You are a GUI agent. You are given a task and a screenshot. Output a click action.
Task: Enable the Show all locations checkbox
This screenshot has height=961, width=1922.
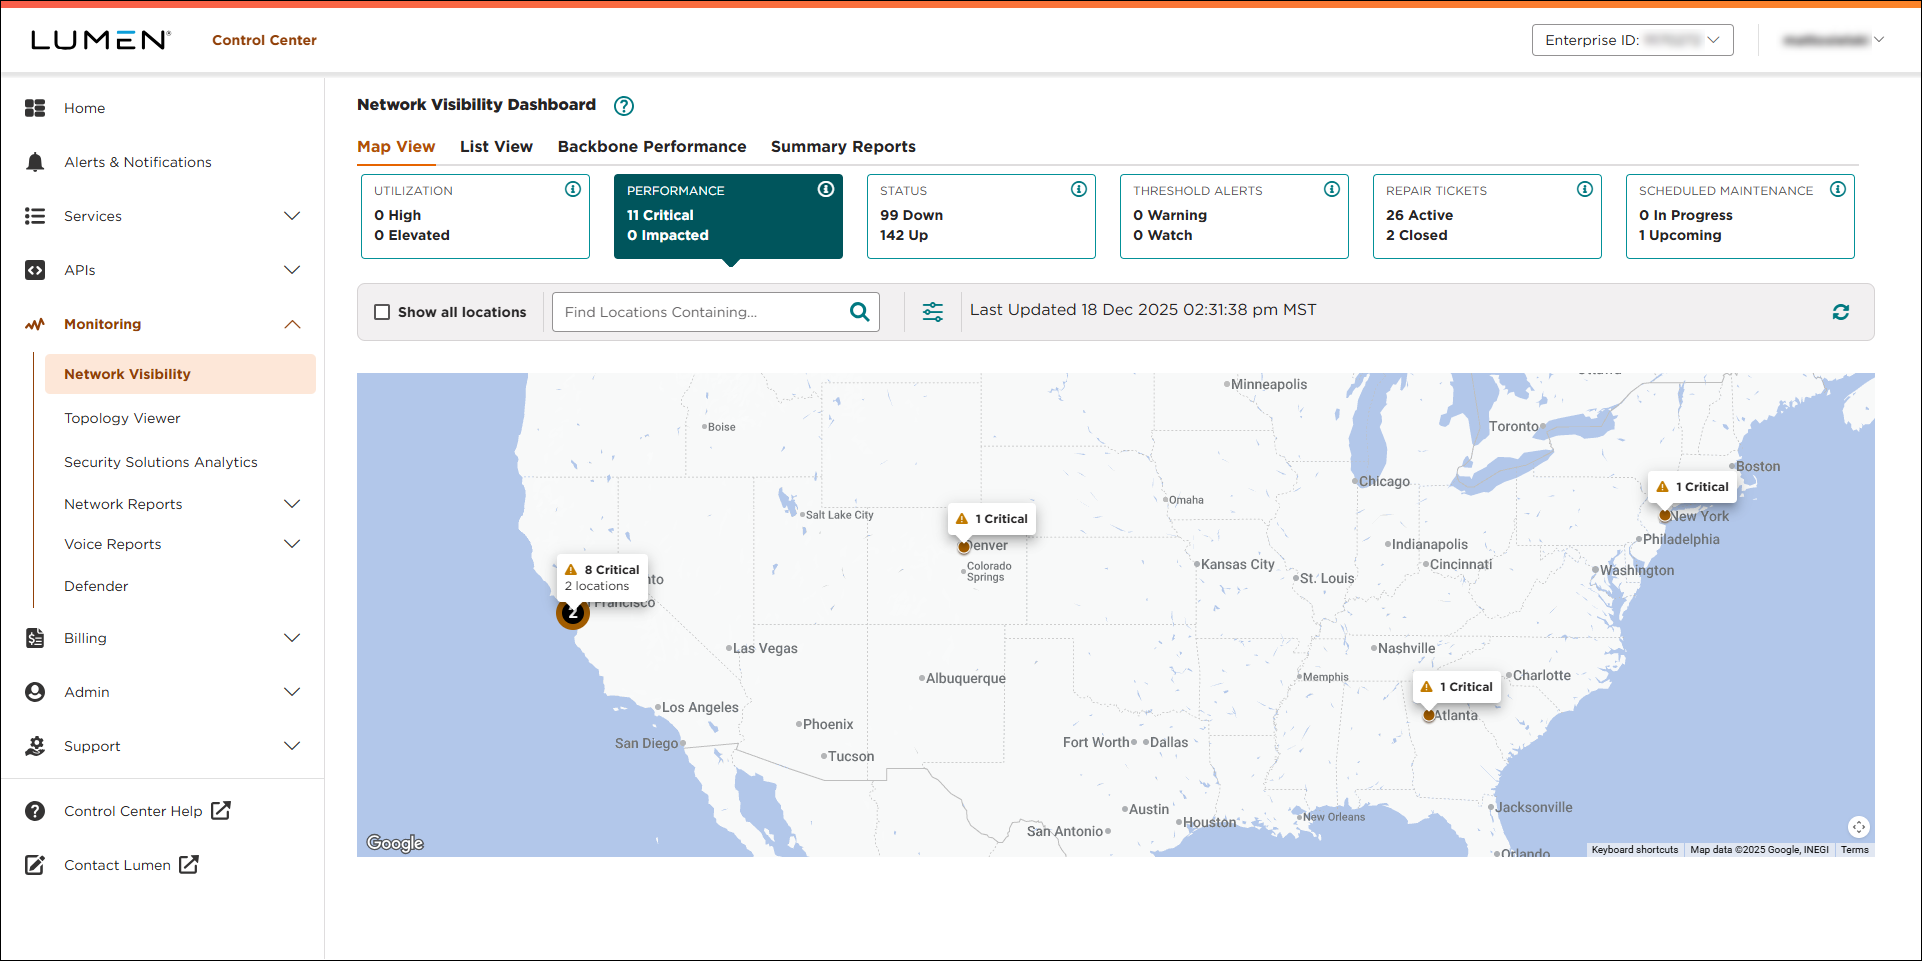(x=382, y=311)
